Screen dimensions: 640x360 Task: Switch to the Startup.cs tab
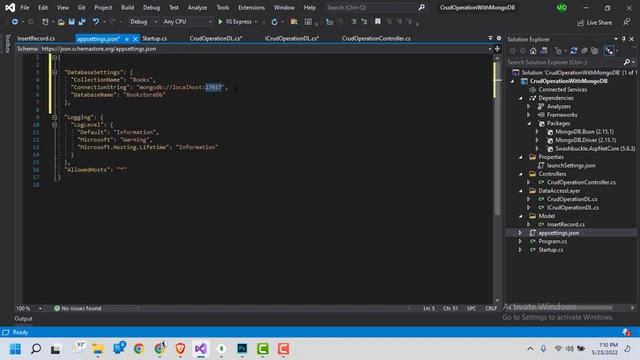[x=155, y=38]
